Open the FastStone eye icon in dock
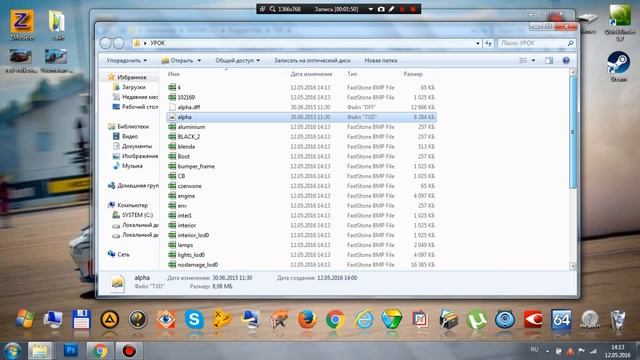 point(166,319)
